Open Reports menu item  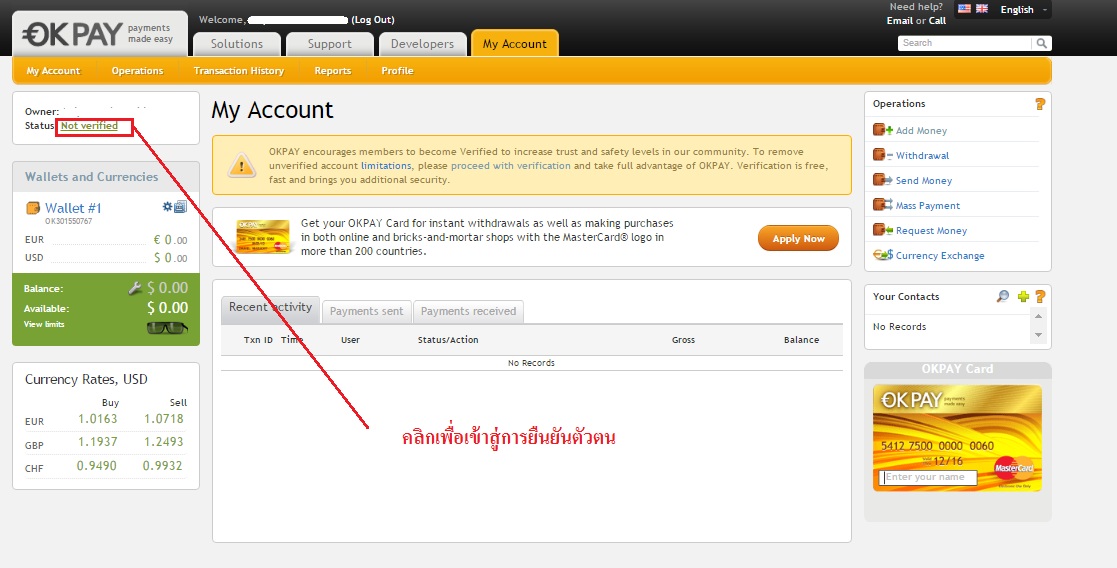click(x=333, y=71)
